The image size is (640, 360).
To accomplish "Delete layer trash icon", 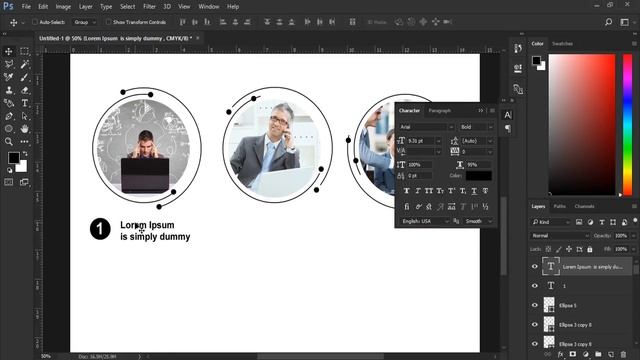I will pyautogui.click(x=623, y=354).
